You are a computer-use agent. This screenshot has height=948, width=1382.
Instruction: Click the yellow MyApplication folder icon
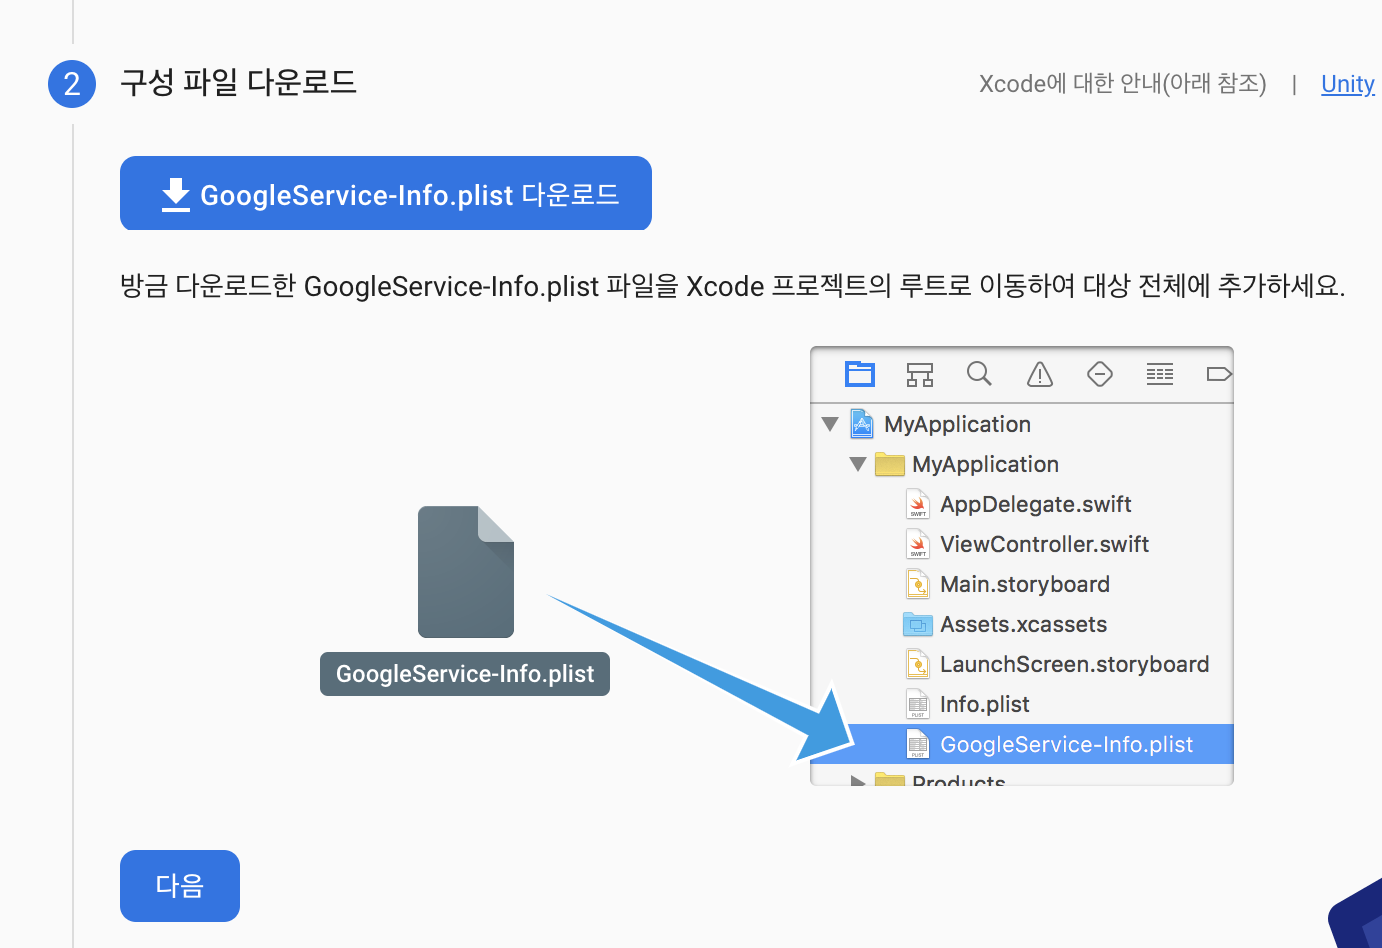[889, 464]
